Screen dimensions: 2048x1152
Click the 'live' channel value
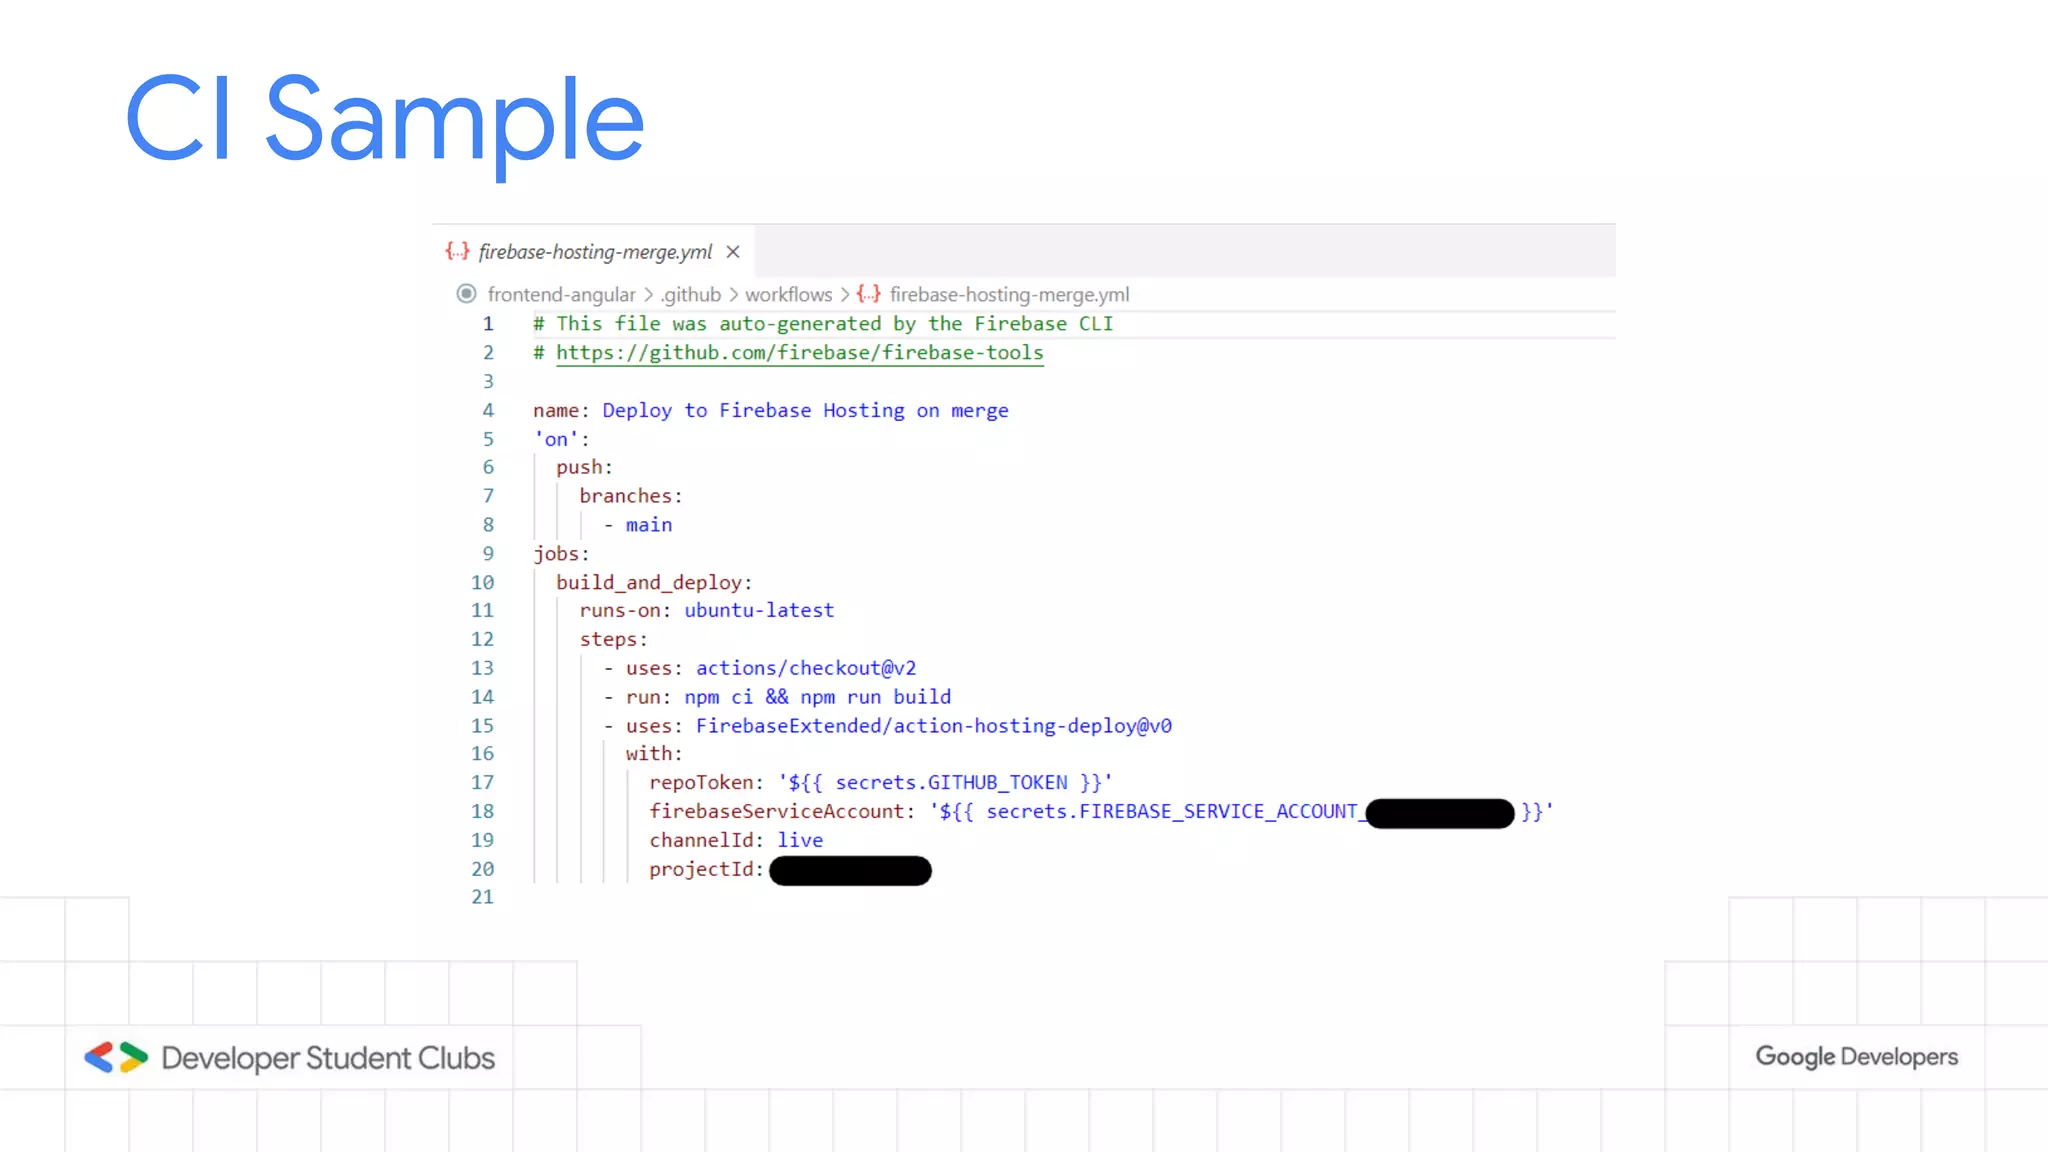[800, 841]
